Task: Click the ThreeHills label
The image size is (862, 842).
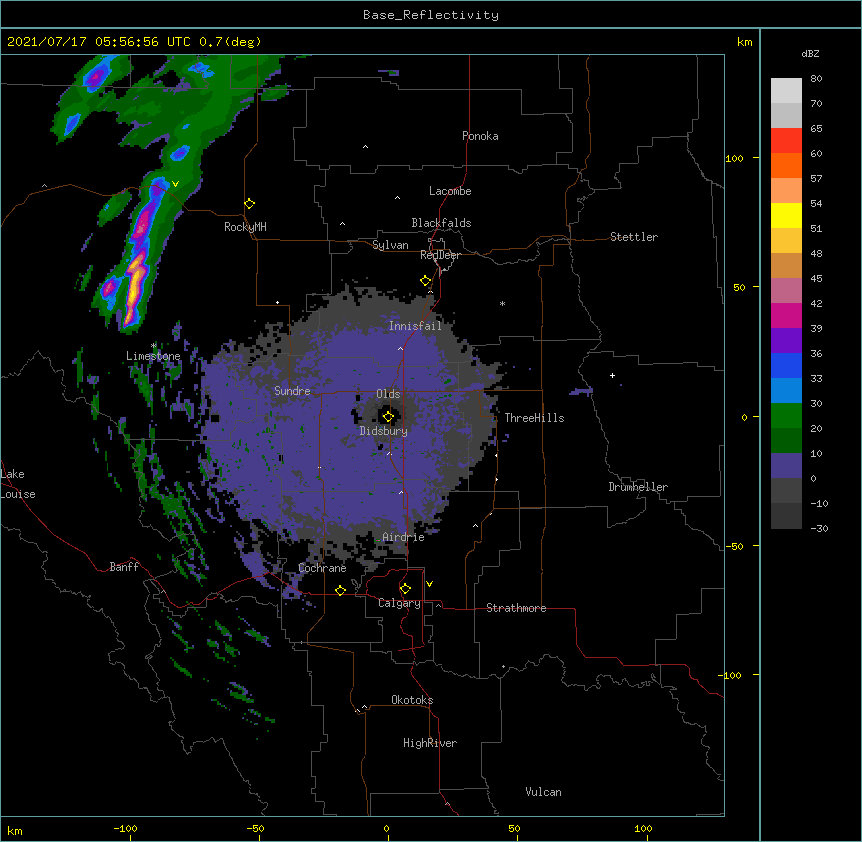Action: click(534, 418)
